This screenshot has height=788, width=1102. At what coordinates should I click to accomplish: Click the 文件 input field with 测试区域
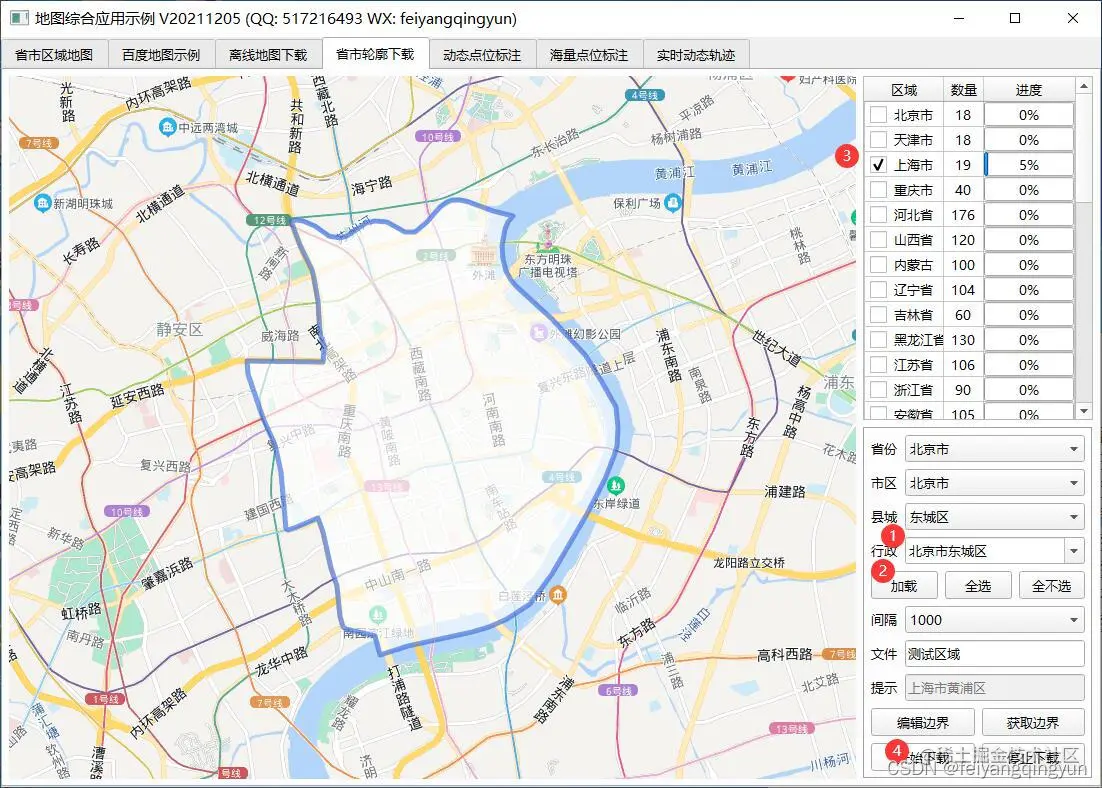994,654
